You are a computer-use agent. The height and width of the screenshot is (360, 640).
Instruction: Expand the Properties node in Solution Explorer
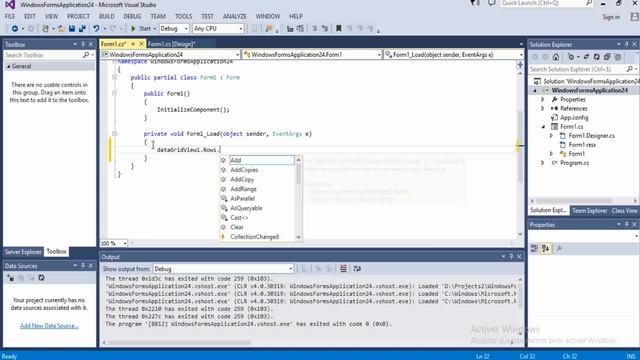[x=542, y=100]
